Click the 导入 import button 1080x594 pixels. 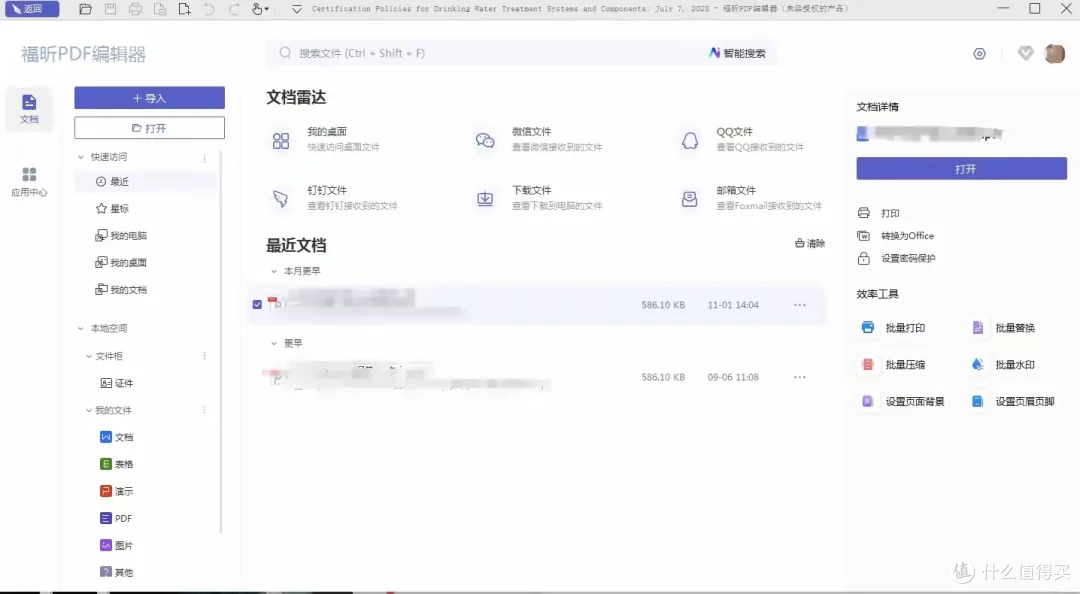[149, 98]
